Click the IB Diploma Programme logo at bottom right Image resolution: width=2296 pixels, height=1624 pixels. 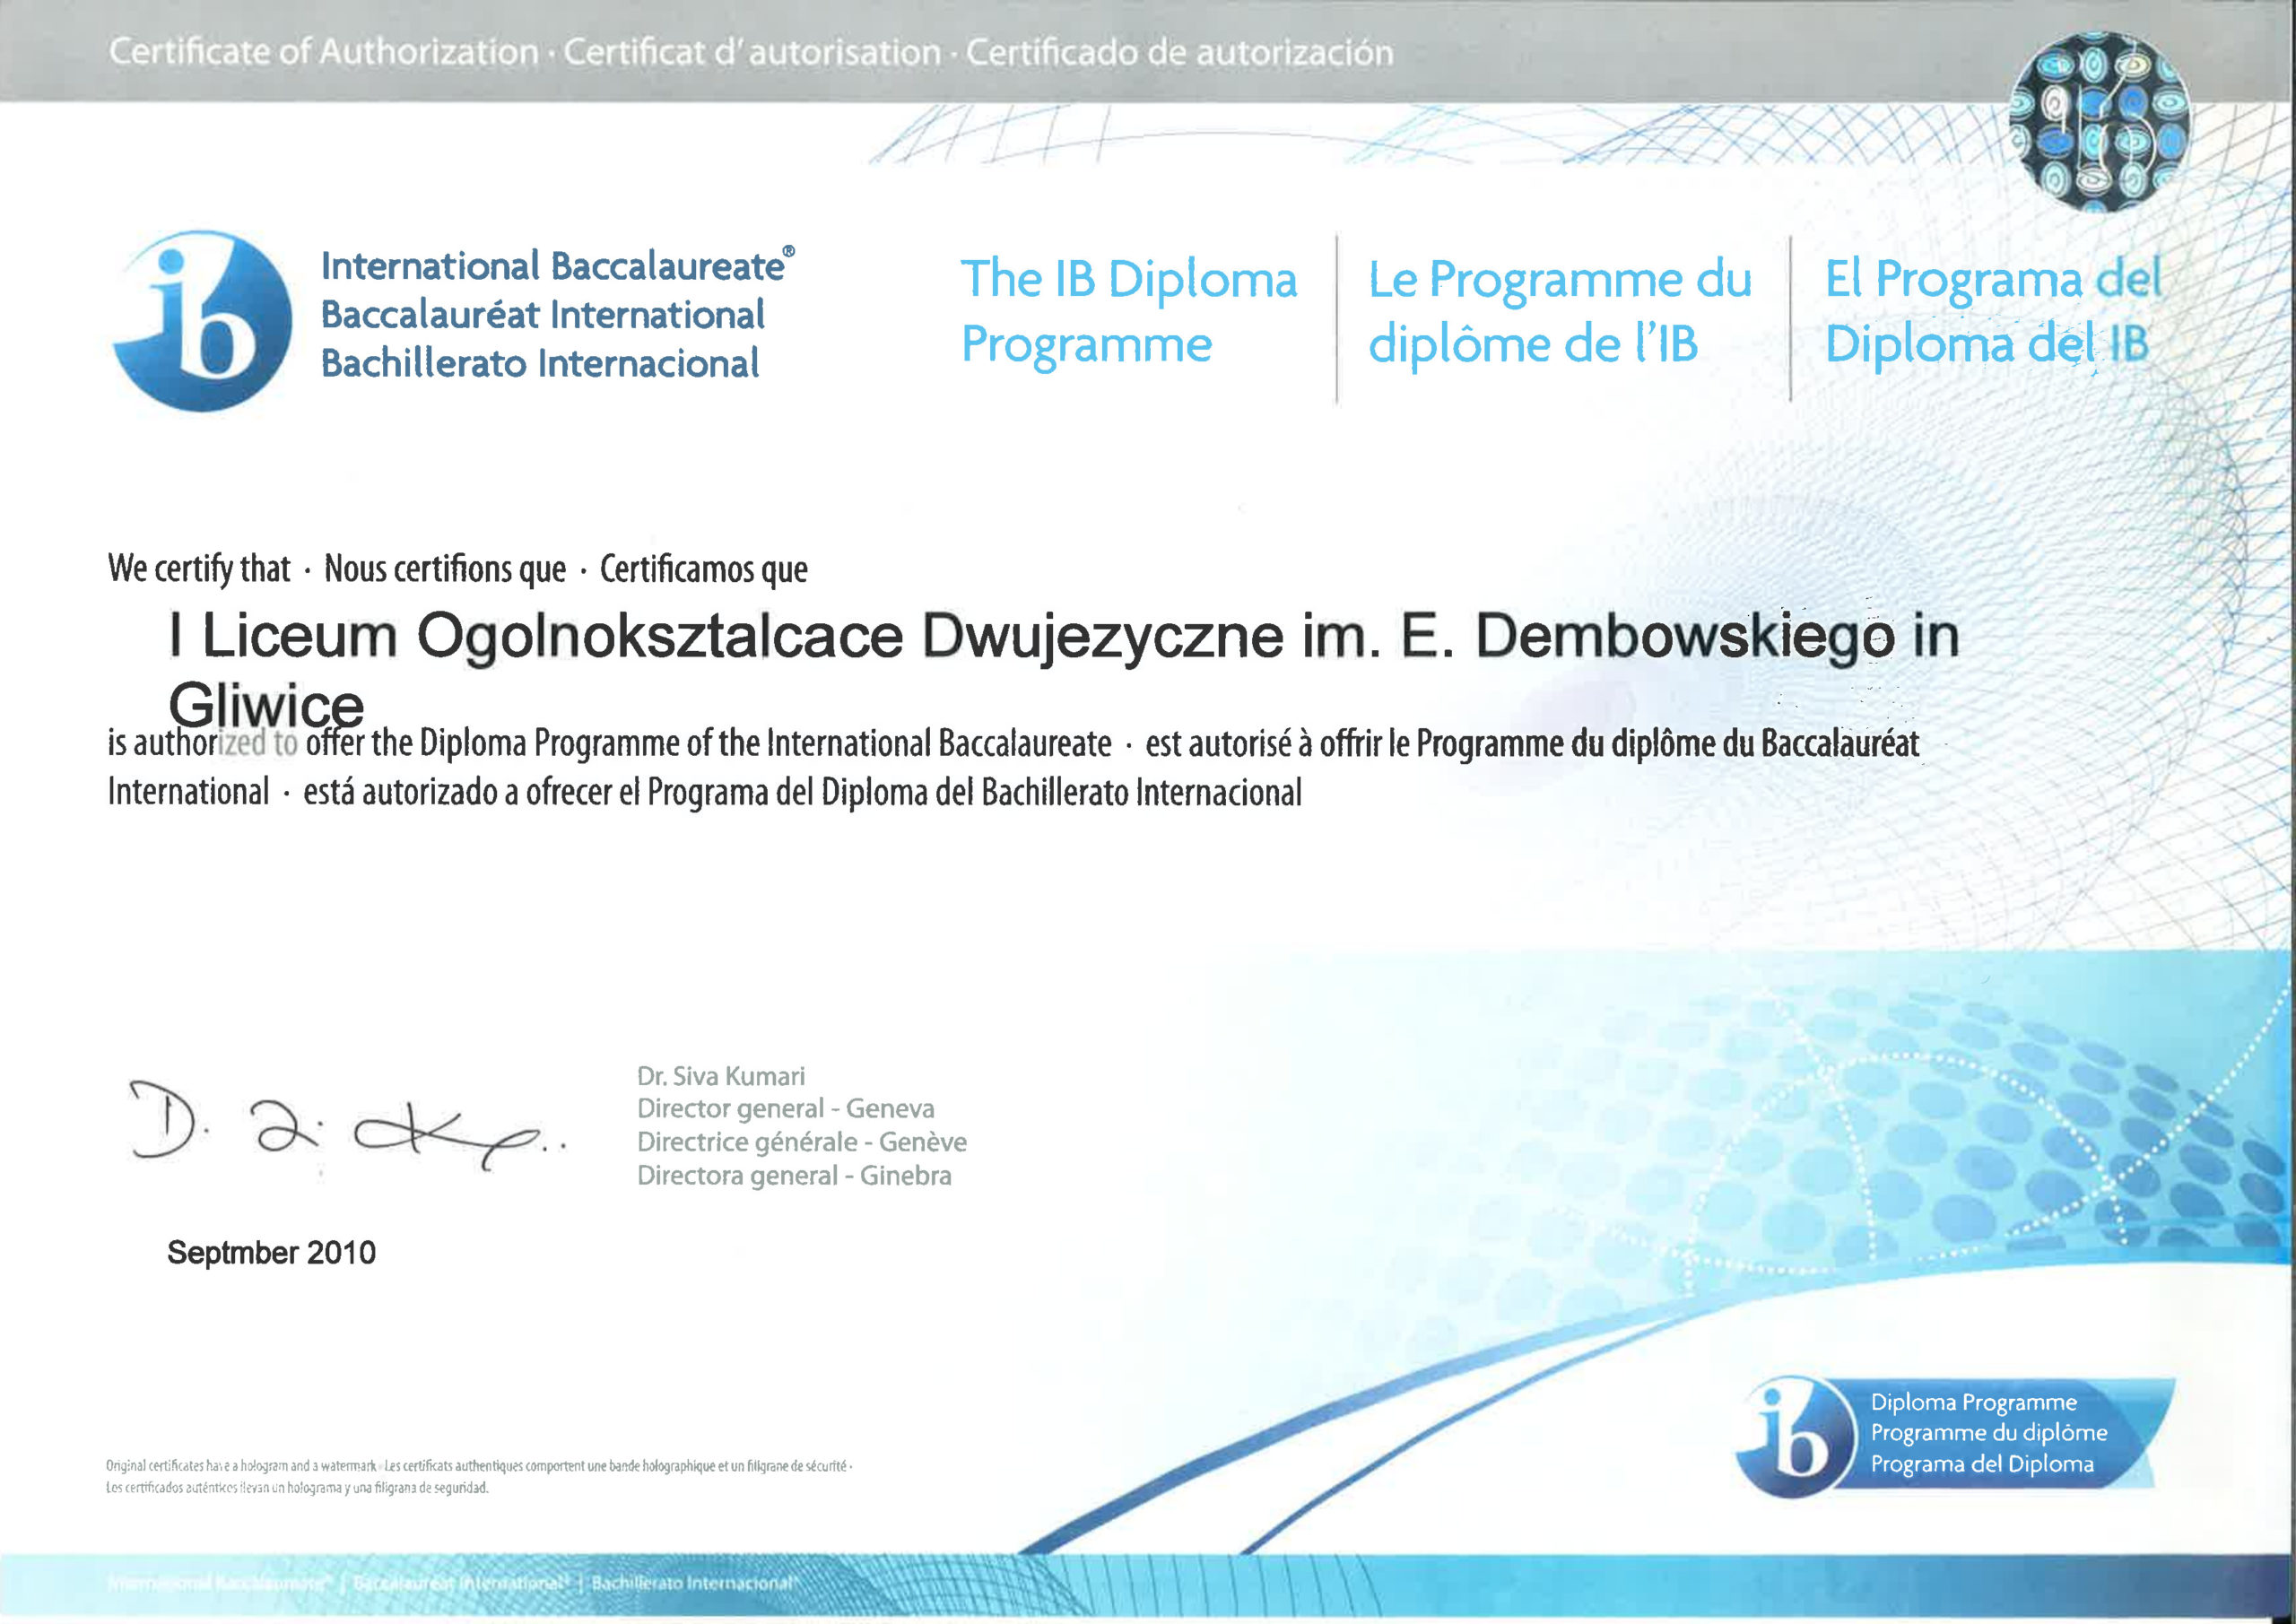1955,1437
